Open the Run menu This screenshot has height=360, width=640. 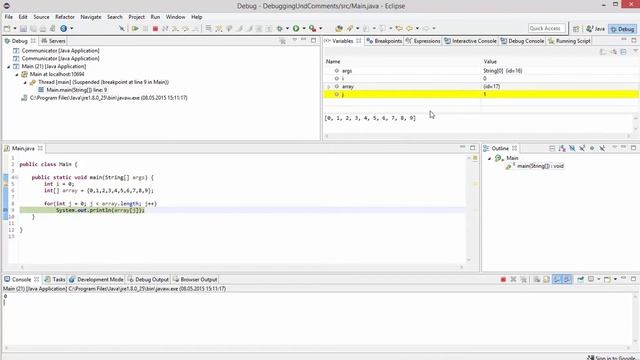155,17
